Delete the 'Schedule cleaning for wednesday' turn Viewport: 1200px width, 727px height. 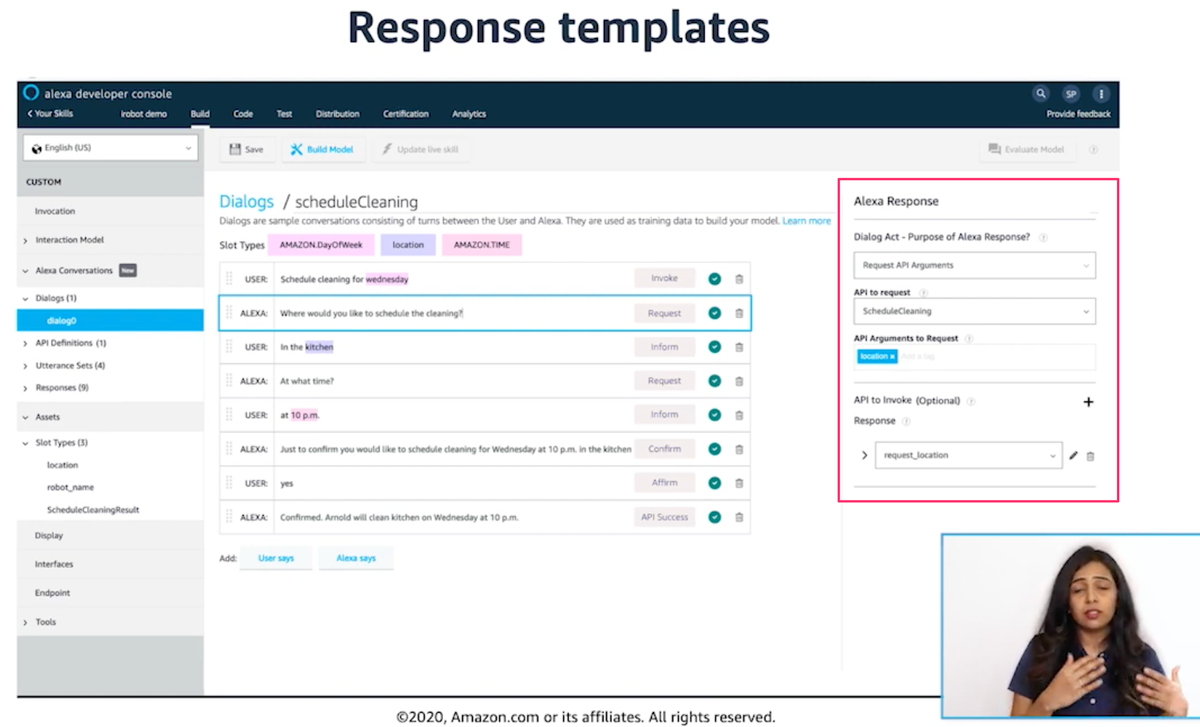739,279
